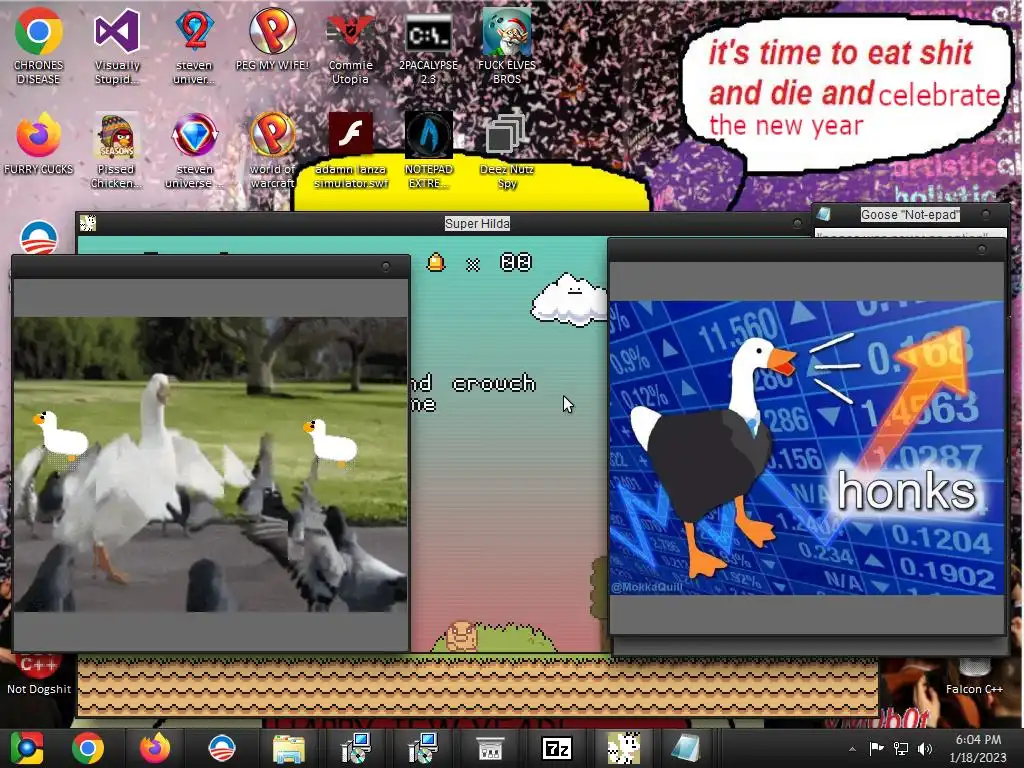Open the PEG MY WIFE! Peggle icon

[272, 39]
